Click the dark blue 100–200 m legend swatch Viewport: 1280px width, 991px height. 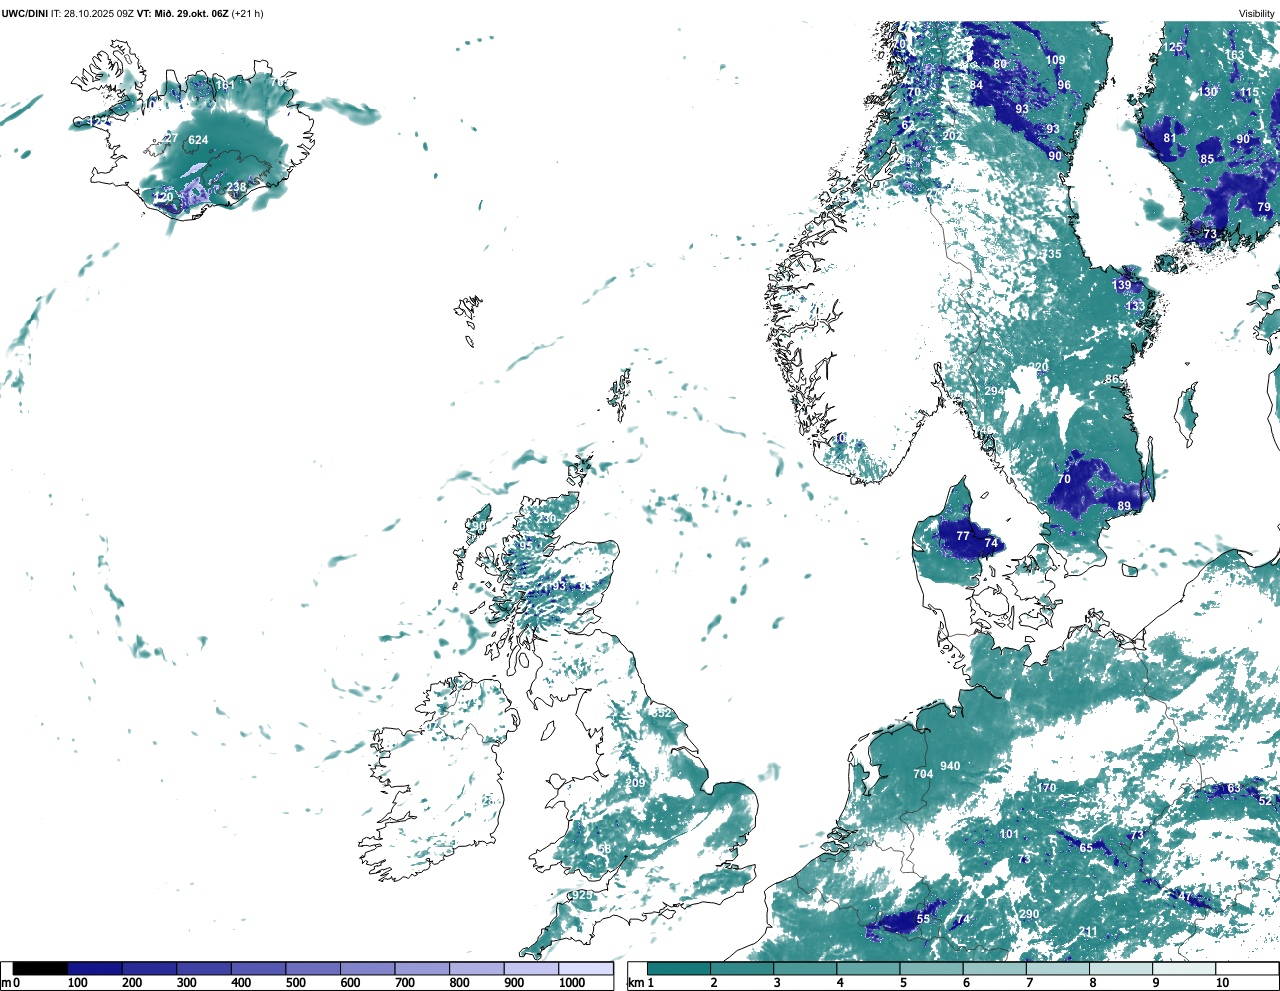click(95, 968)
